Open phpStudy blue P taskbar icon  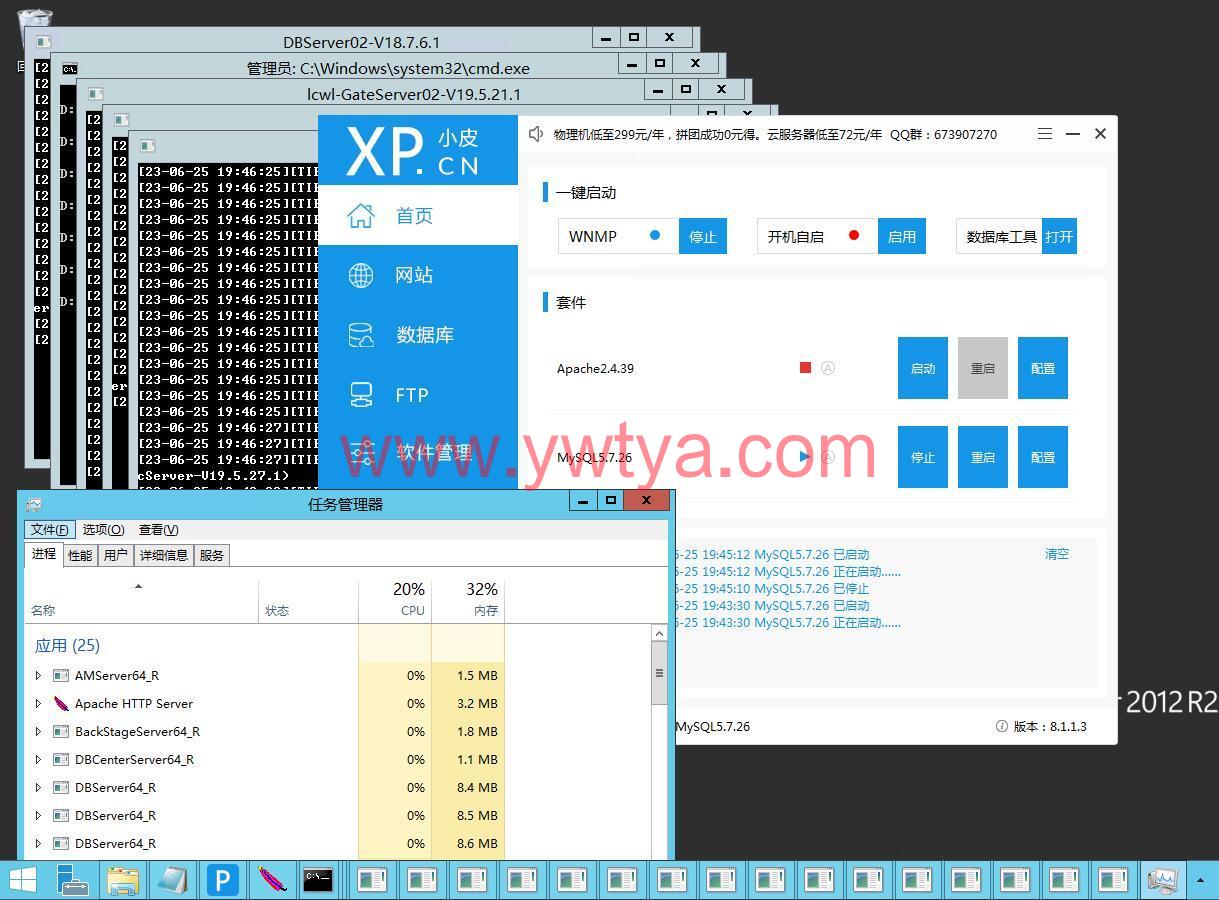pos(222,880)
